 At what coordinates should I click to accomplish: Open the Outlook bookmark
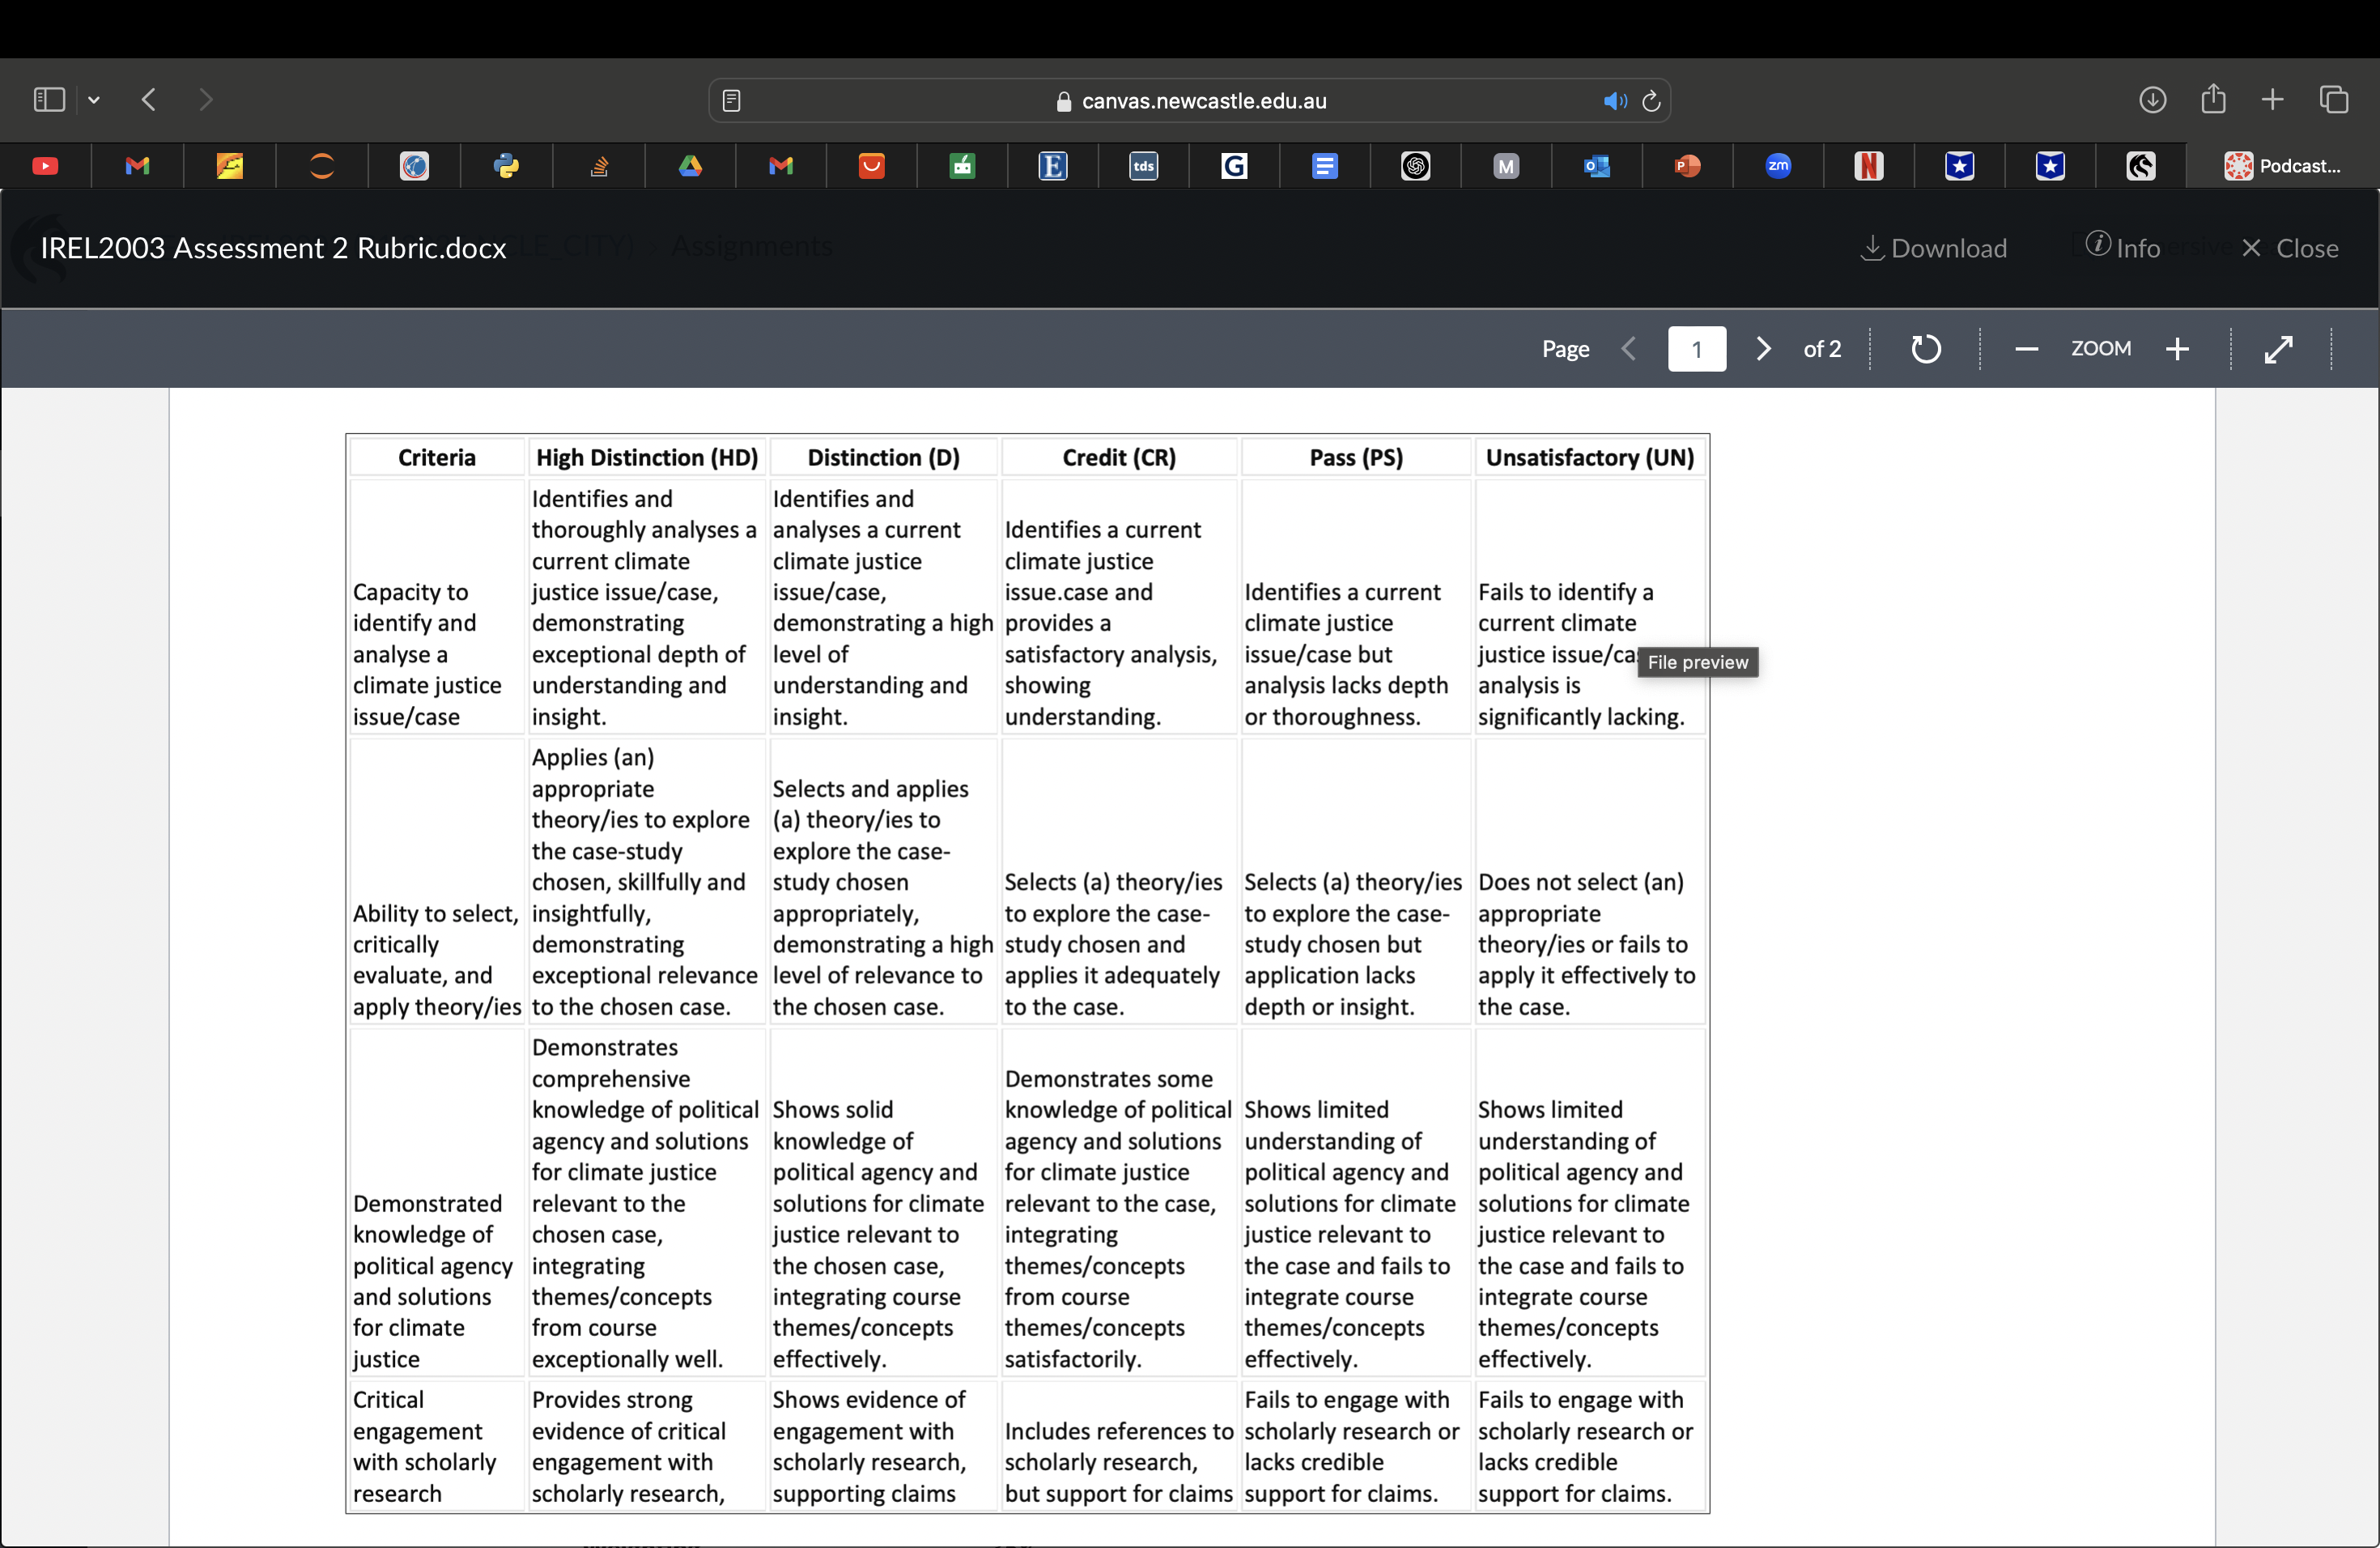pos(1596,166)
